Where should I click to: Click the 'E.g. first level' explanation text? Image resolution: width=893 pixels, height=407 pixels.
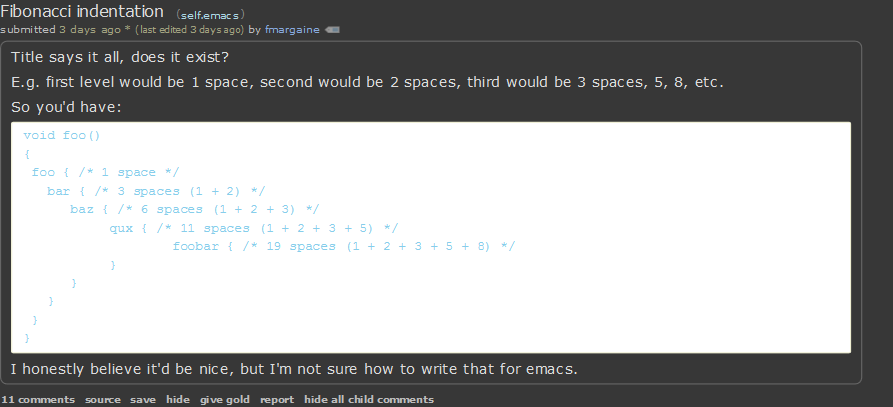[367, 83]
